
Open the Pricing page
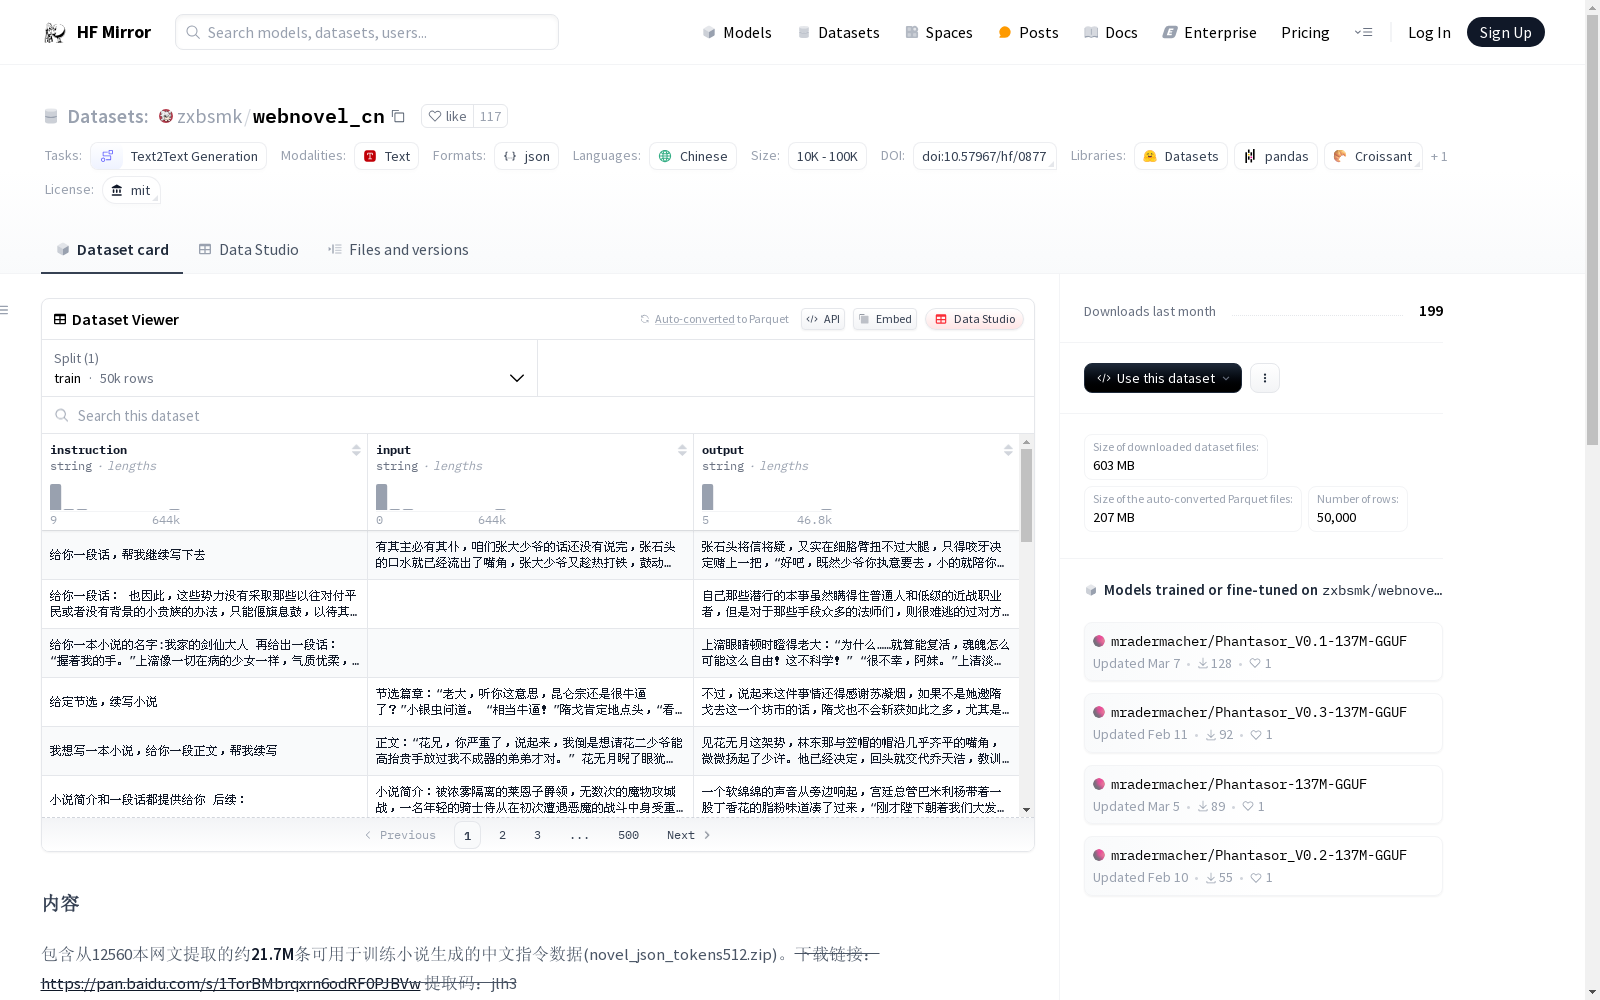(x=1305, y=32)
